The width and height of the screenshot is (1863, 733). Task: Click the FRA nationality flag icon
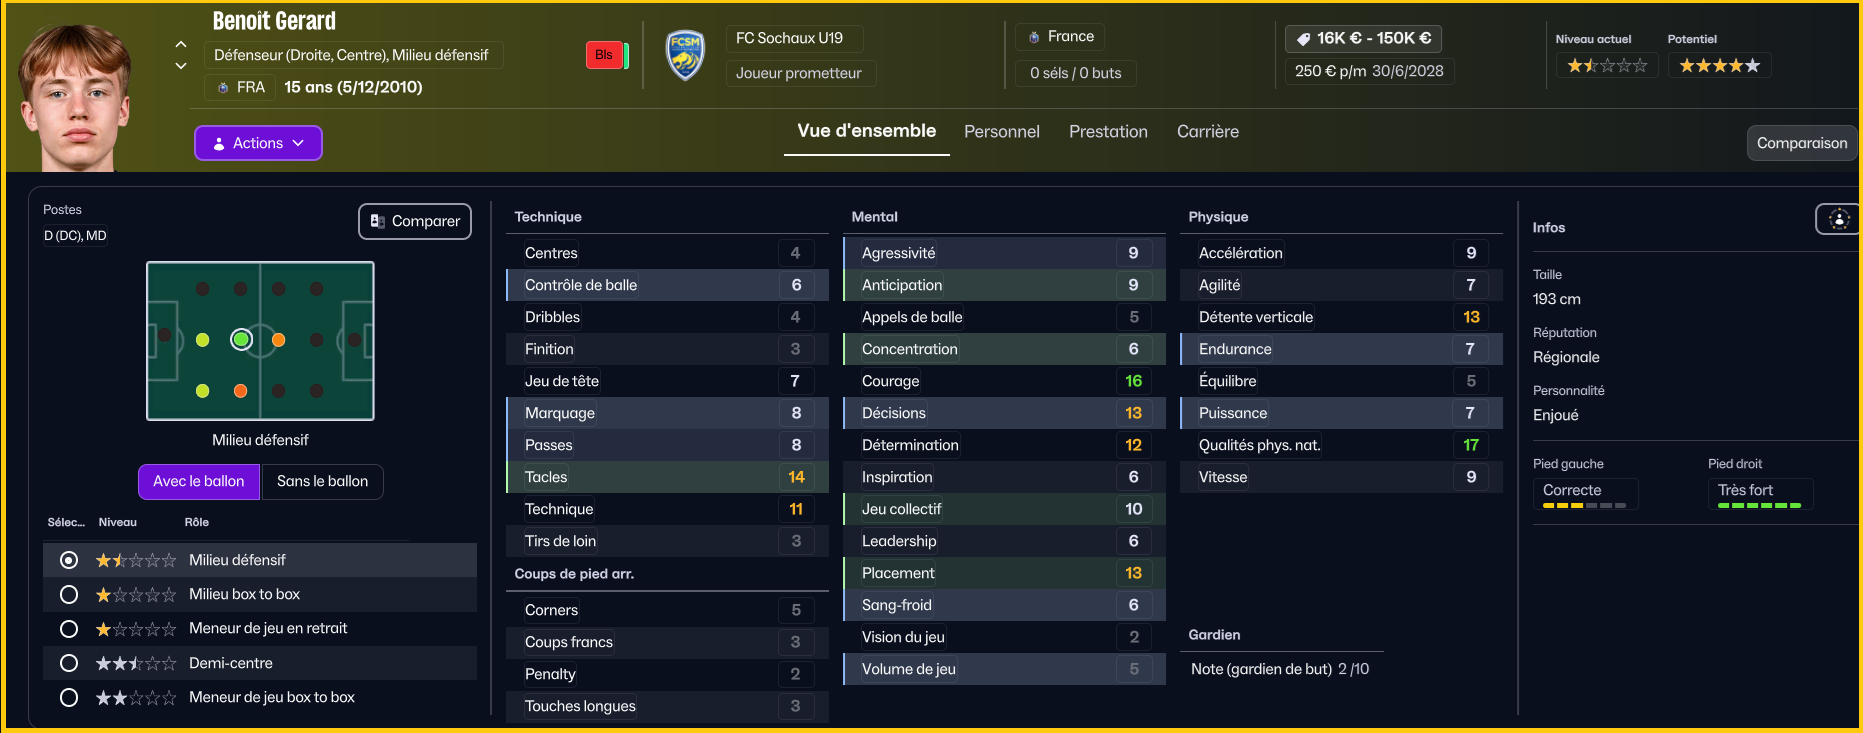click(x=223, y=87)
